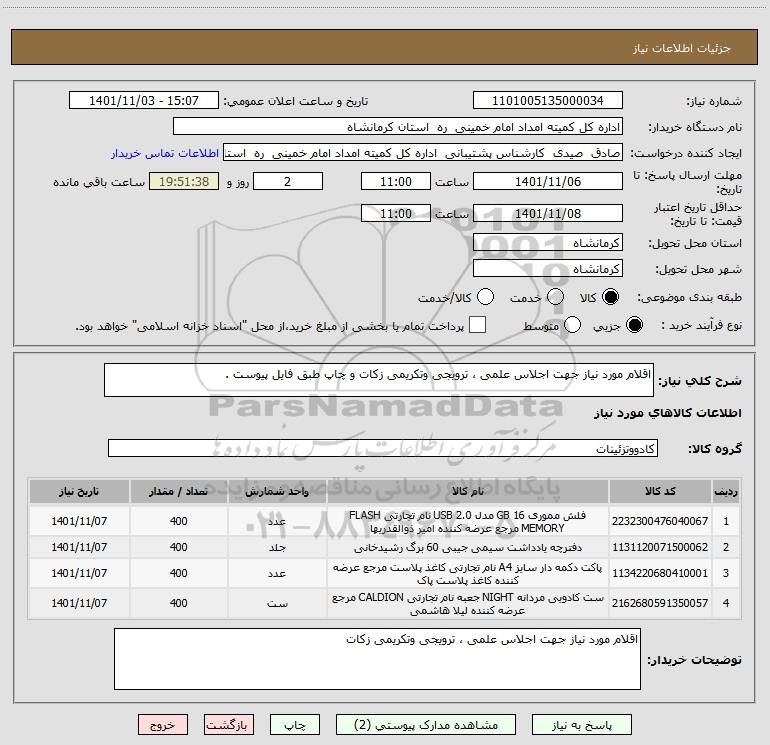Click the 'دفترچه یادداشت سیمی' item name

468,547
